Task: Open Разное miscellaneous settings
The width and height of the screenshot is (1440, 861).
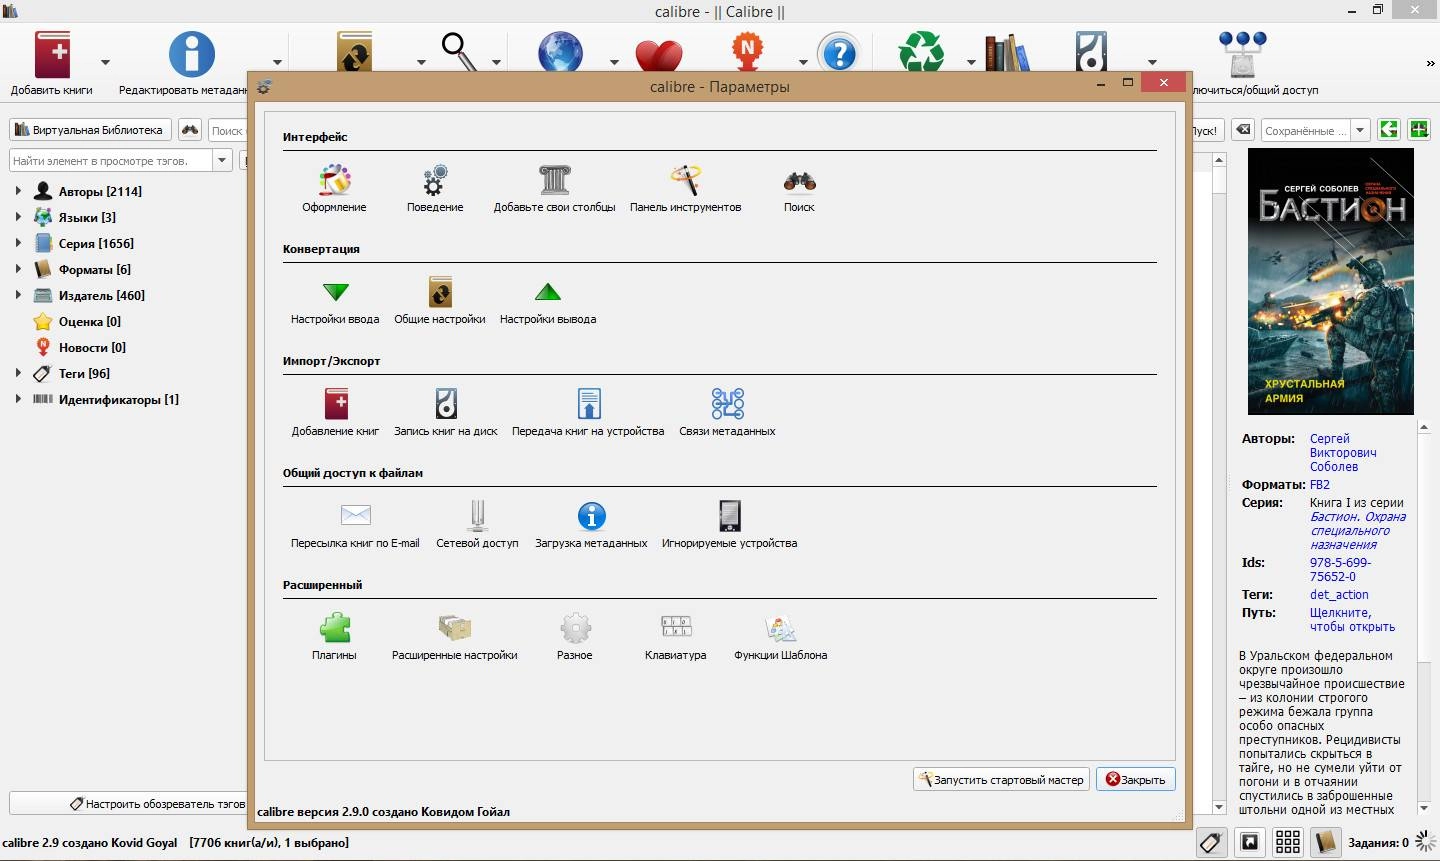Action: (575, 637)
